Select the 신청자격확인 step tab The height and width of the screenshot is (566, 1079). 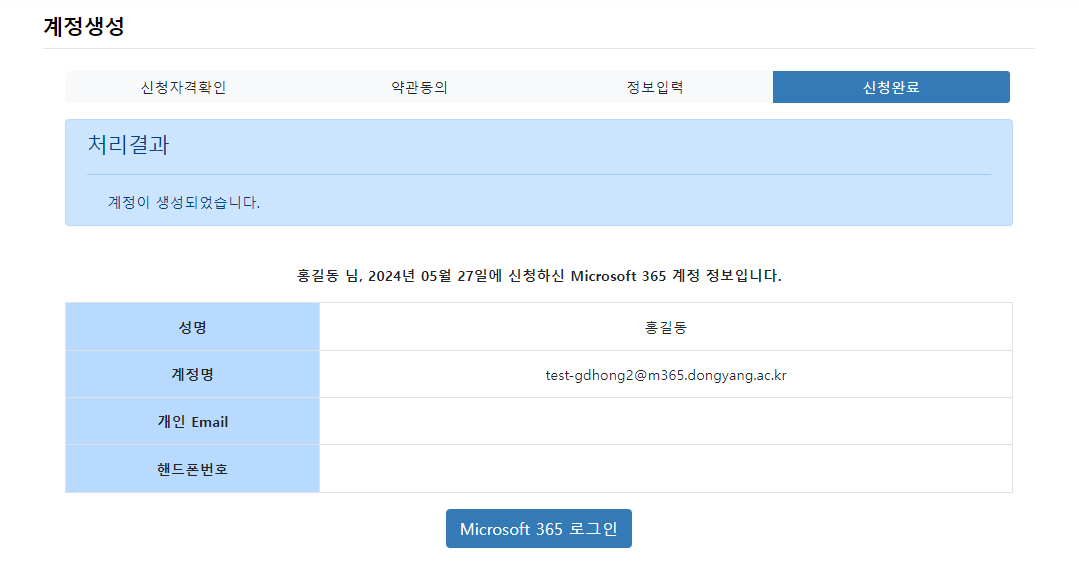[183, 87]
